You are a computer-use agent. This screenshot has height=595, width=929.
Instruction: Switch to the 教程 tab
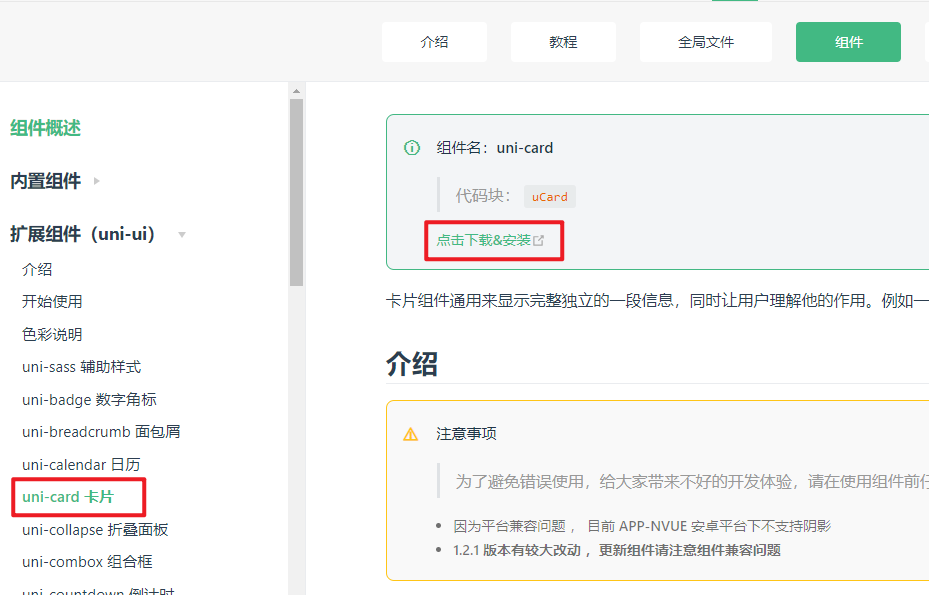[563, 41]
